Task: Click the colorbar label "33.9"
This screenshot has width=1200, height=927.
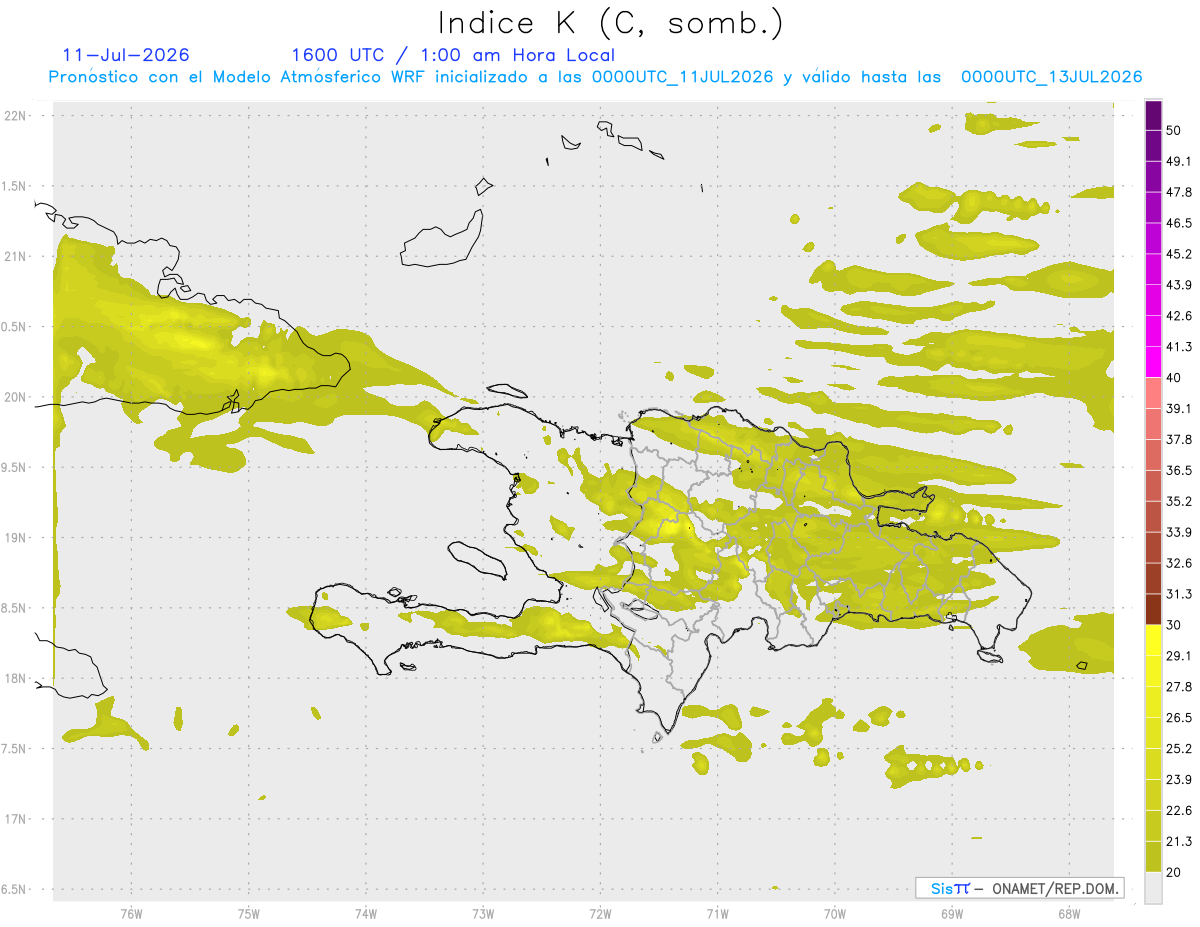Action: pyautogui.click(x=1179, y=533)
